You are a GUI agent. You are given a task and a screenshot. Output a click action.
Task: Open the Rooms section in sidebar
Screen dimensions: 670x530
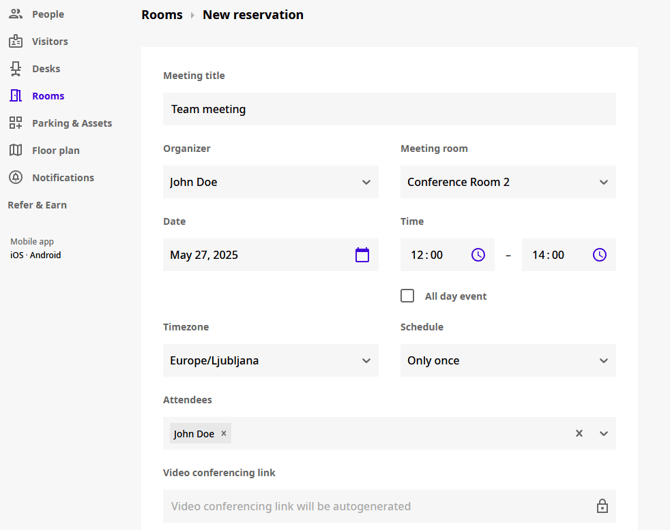point(47,96)
